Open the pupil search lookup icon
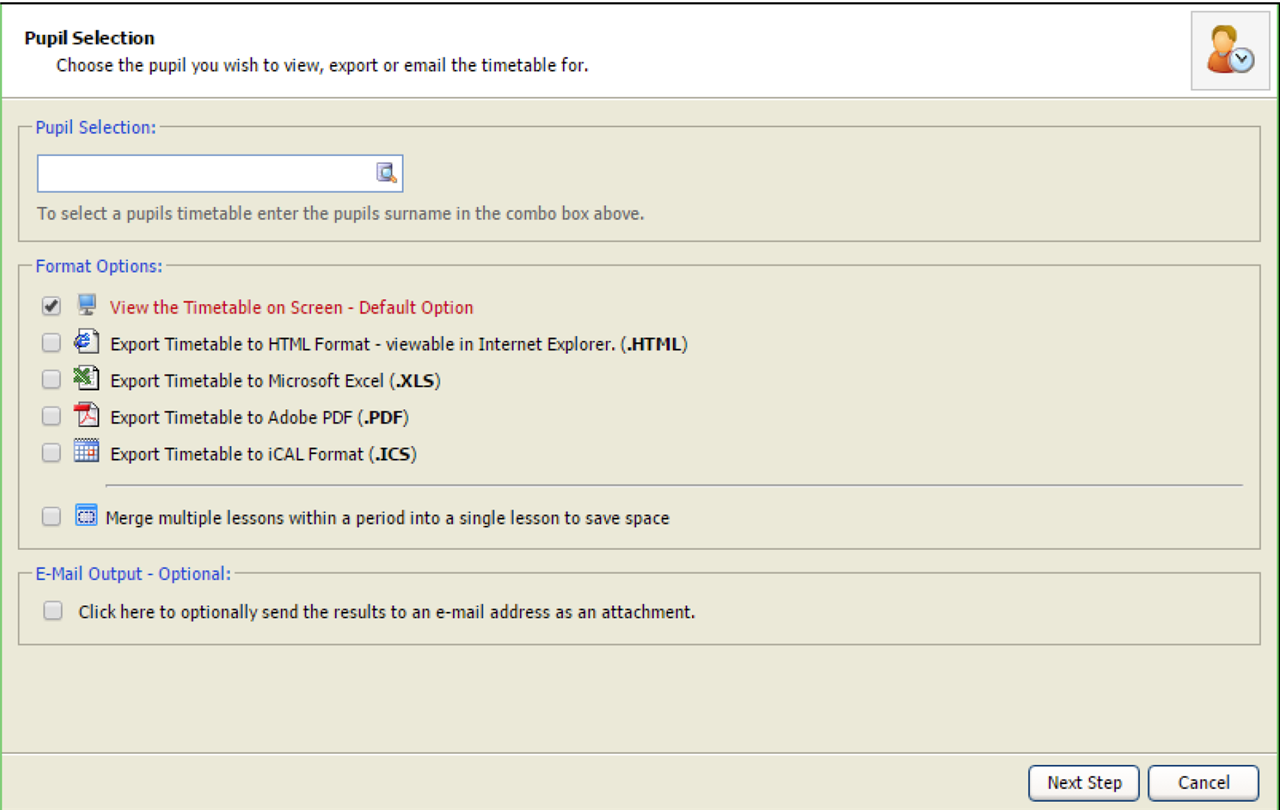 pos(386,173)
